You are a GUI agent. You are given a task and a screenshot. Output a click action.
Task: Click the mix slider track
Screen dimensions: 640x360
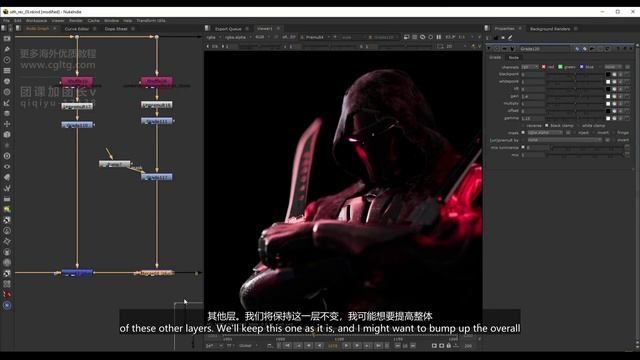pyautogui.click(x=586, y=155)
